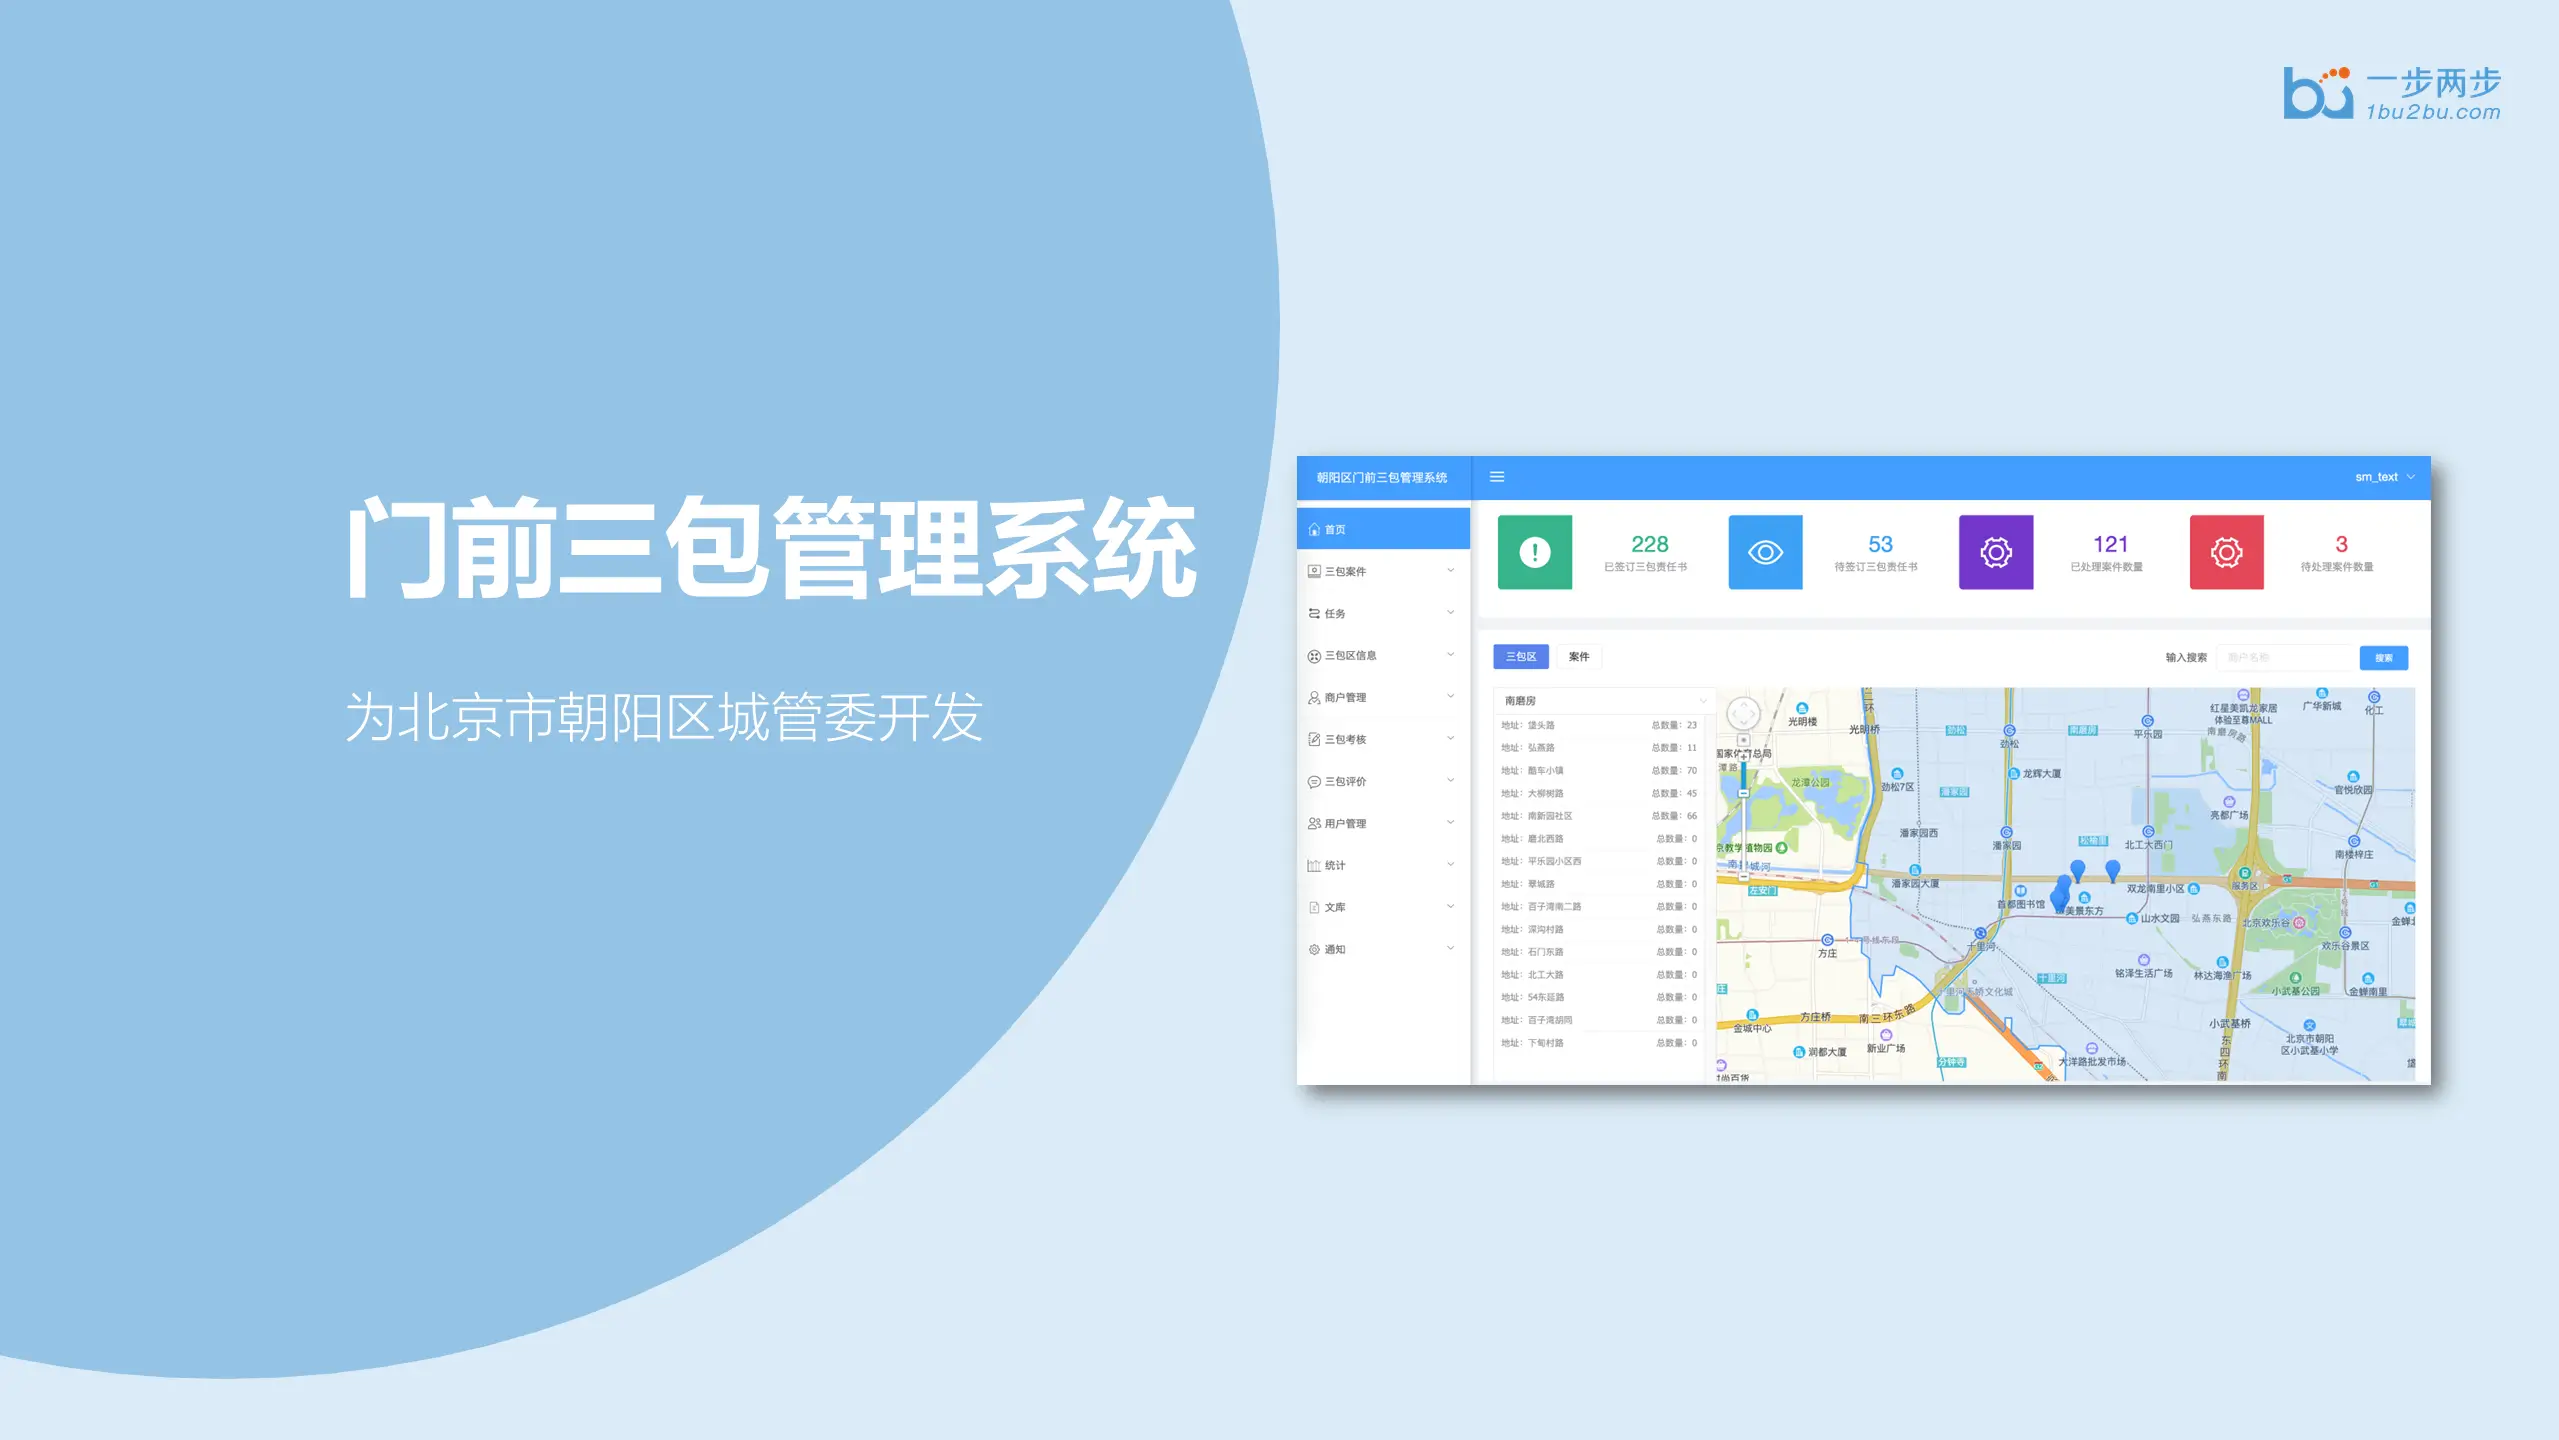Click the blue eye pending-contracts tile
Screen dimensions: 2559x1440
(1765, 552)
